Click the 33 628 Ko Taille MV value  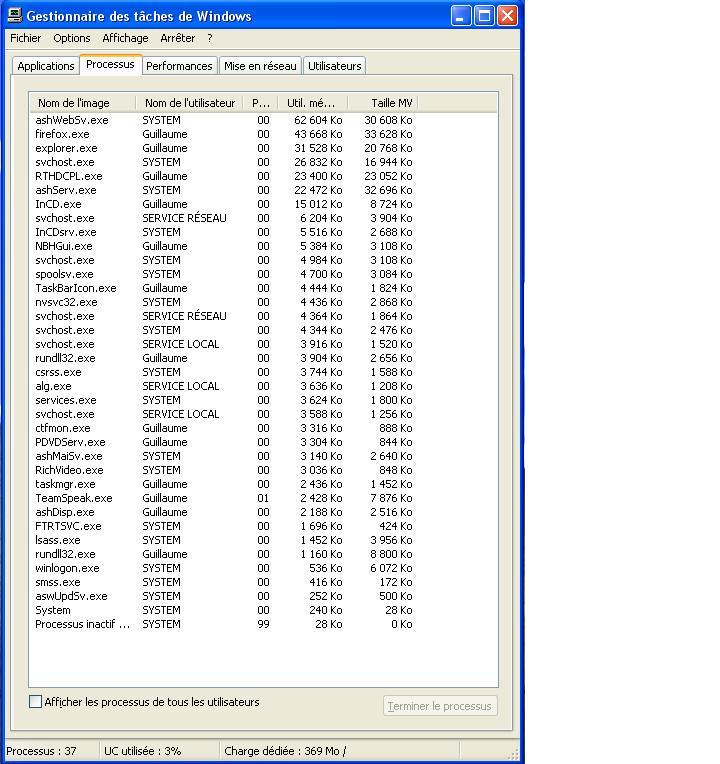tap(388, 134)
